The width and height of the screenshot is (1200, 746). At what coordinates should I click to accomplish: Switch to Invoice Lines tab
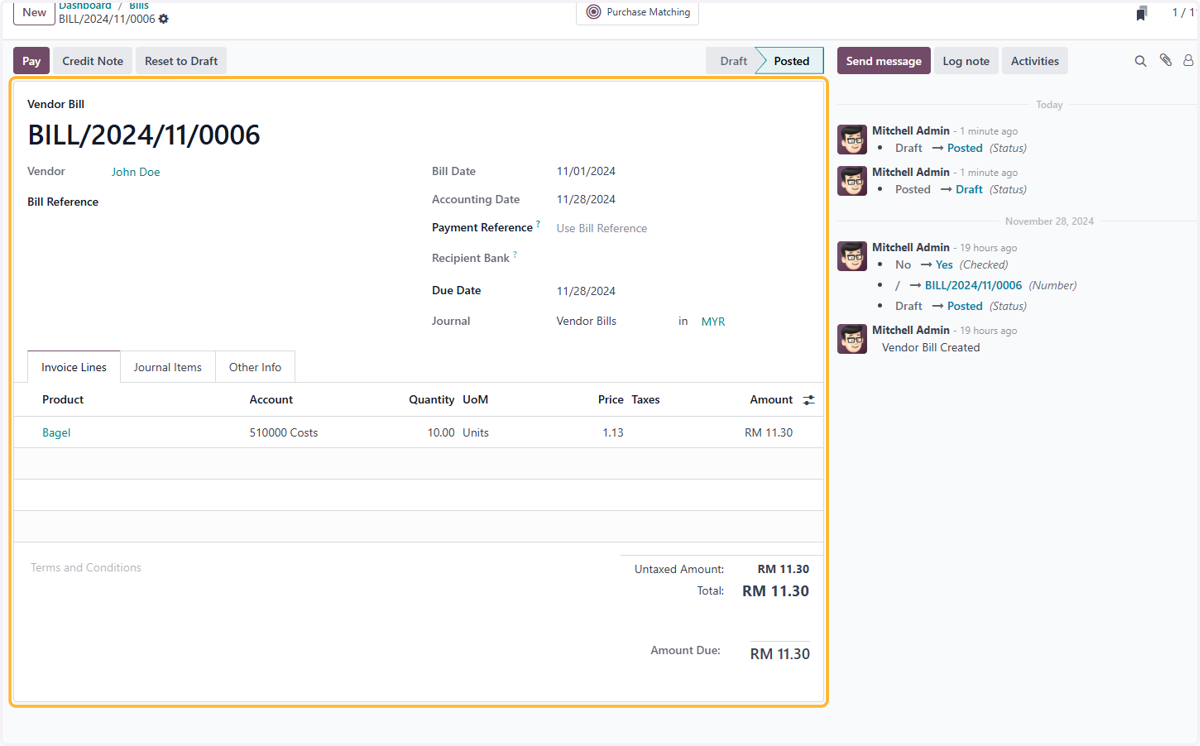[74, 367]
